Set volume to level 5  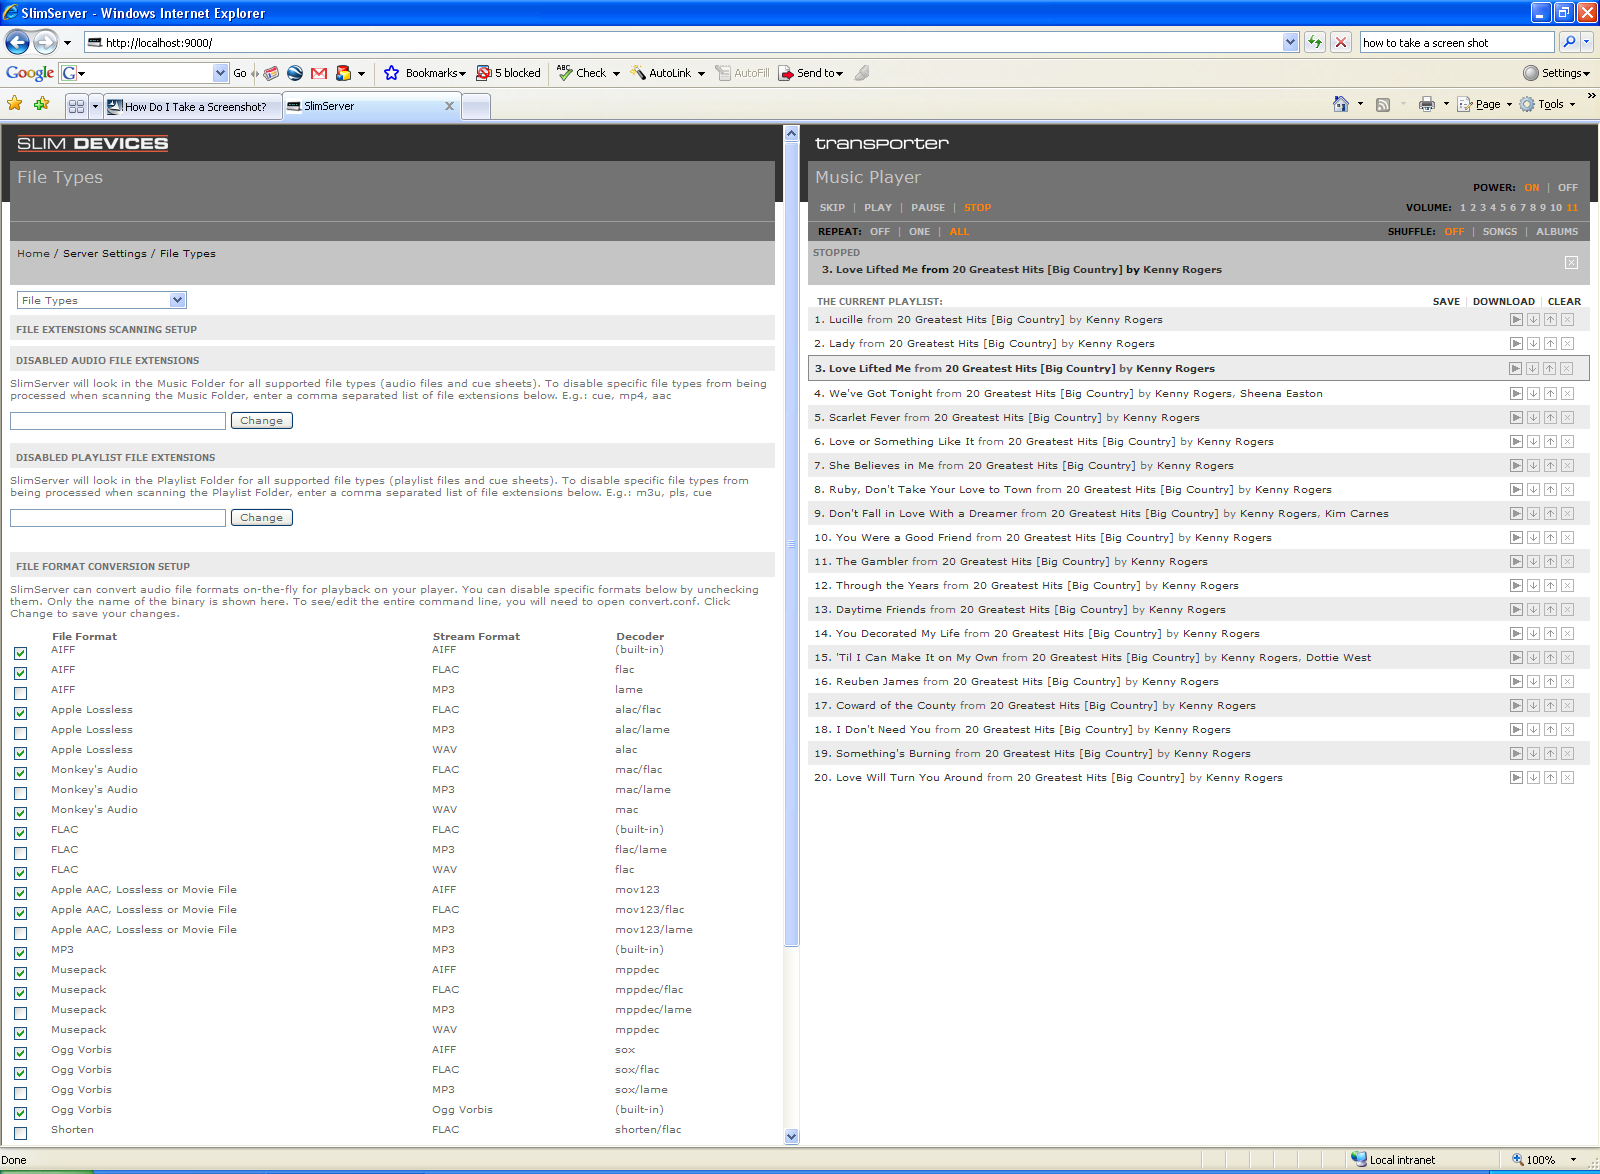[1503, 208]
